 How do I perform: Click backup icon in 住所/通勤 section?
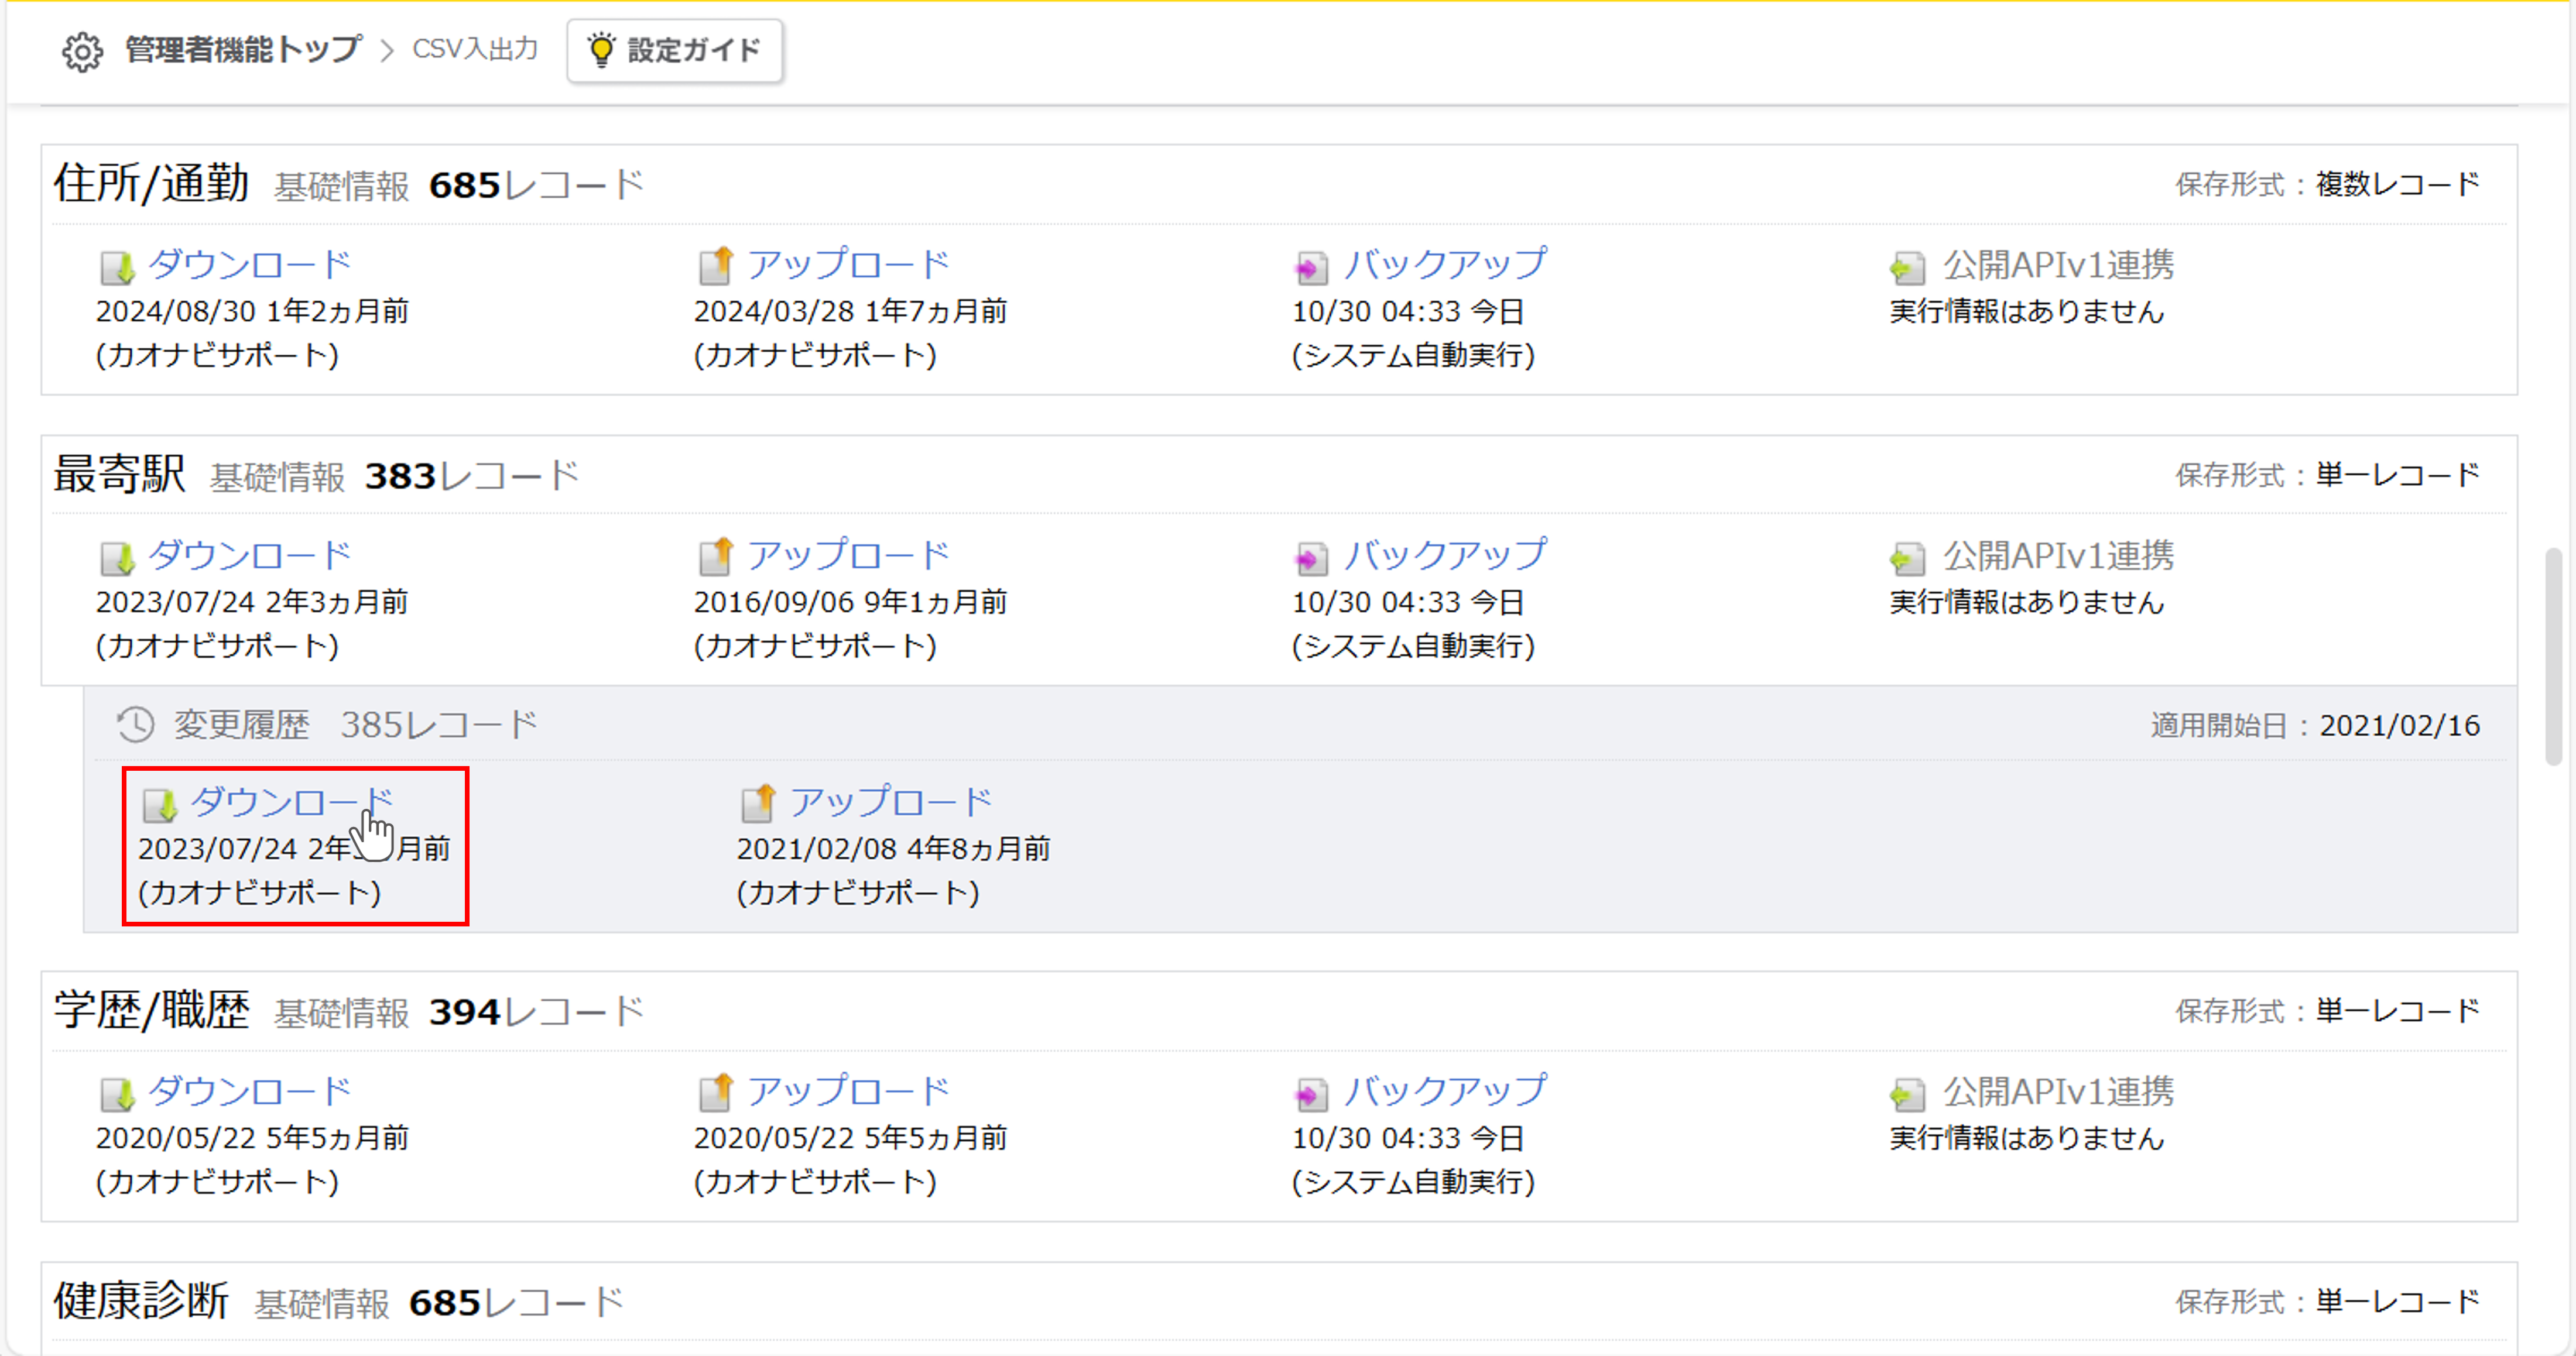coord(1311,267)
